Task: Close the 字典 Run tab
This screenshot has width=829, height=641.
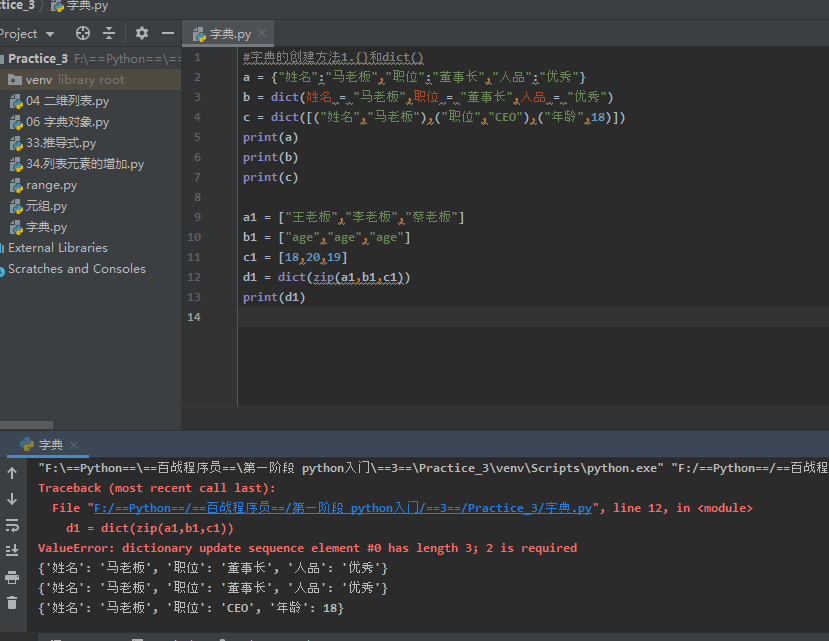Action: (75, 445)
